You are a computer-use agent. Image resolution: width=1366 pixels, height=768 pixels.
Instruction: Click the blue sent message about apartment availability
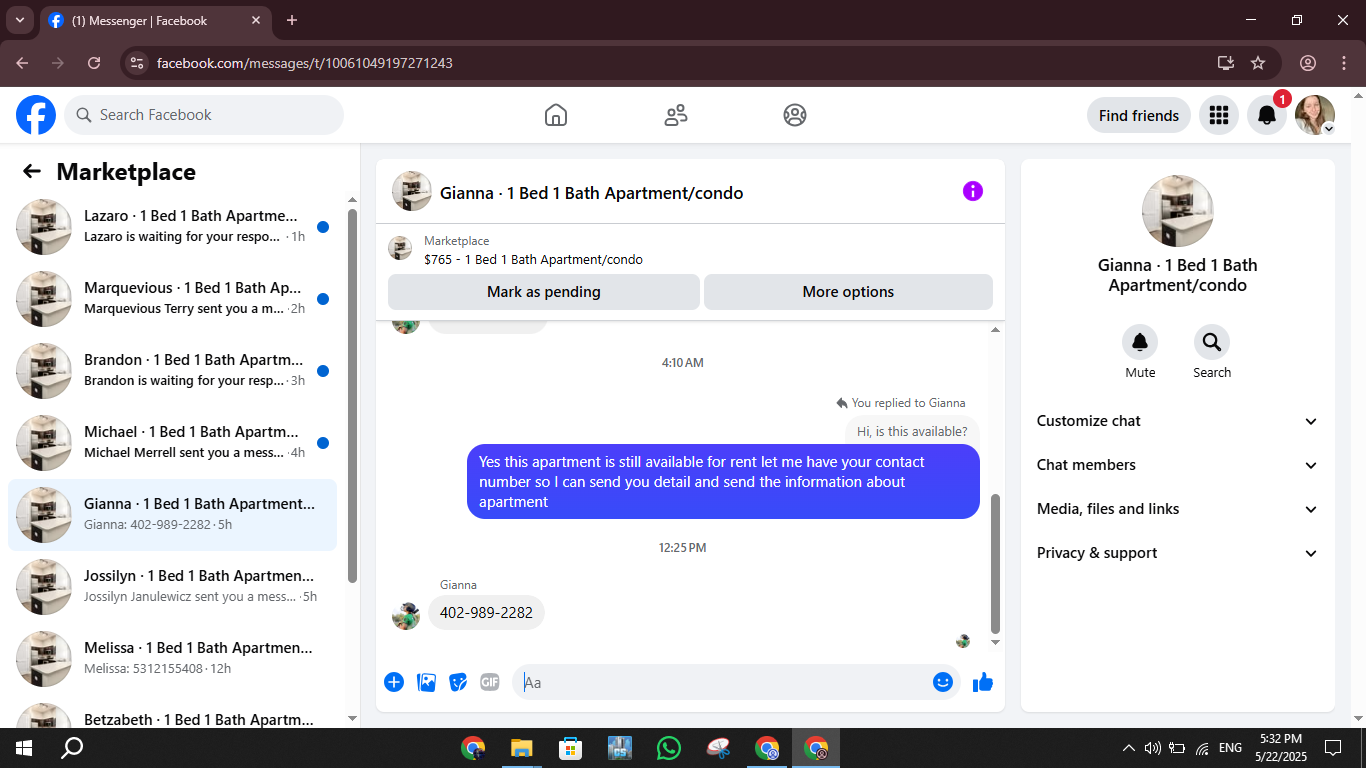(x=723, y=482)
